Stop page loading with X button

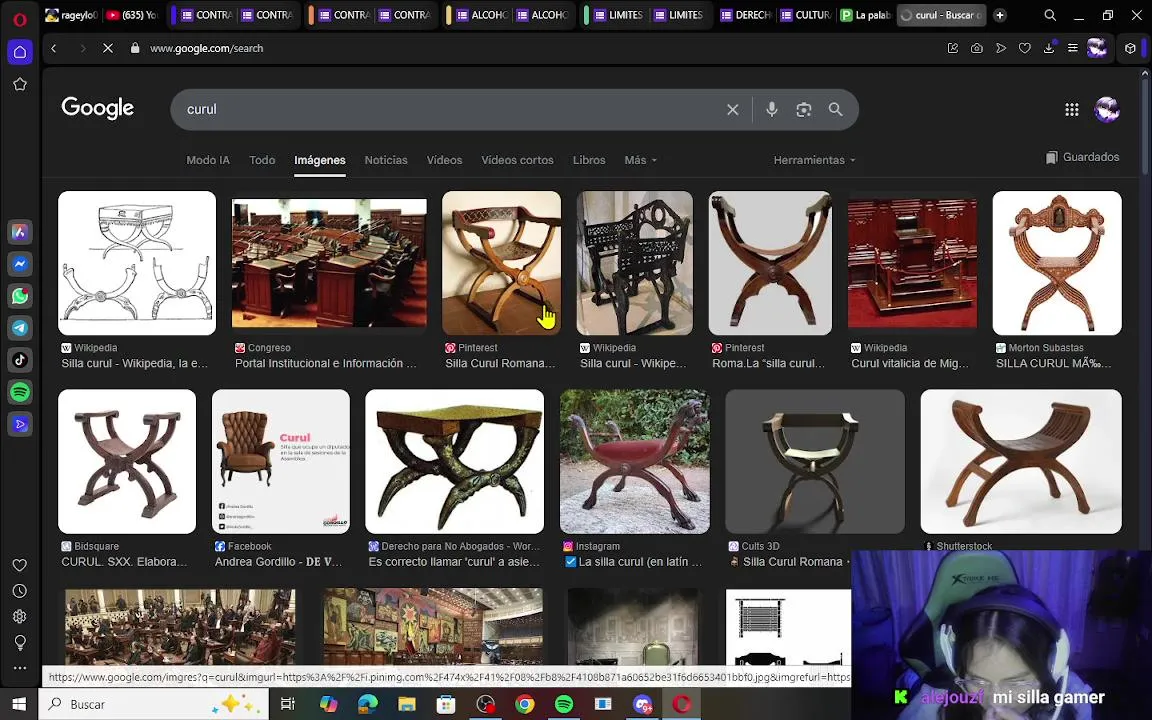108,48
